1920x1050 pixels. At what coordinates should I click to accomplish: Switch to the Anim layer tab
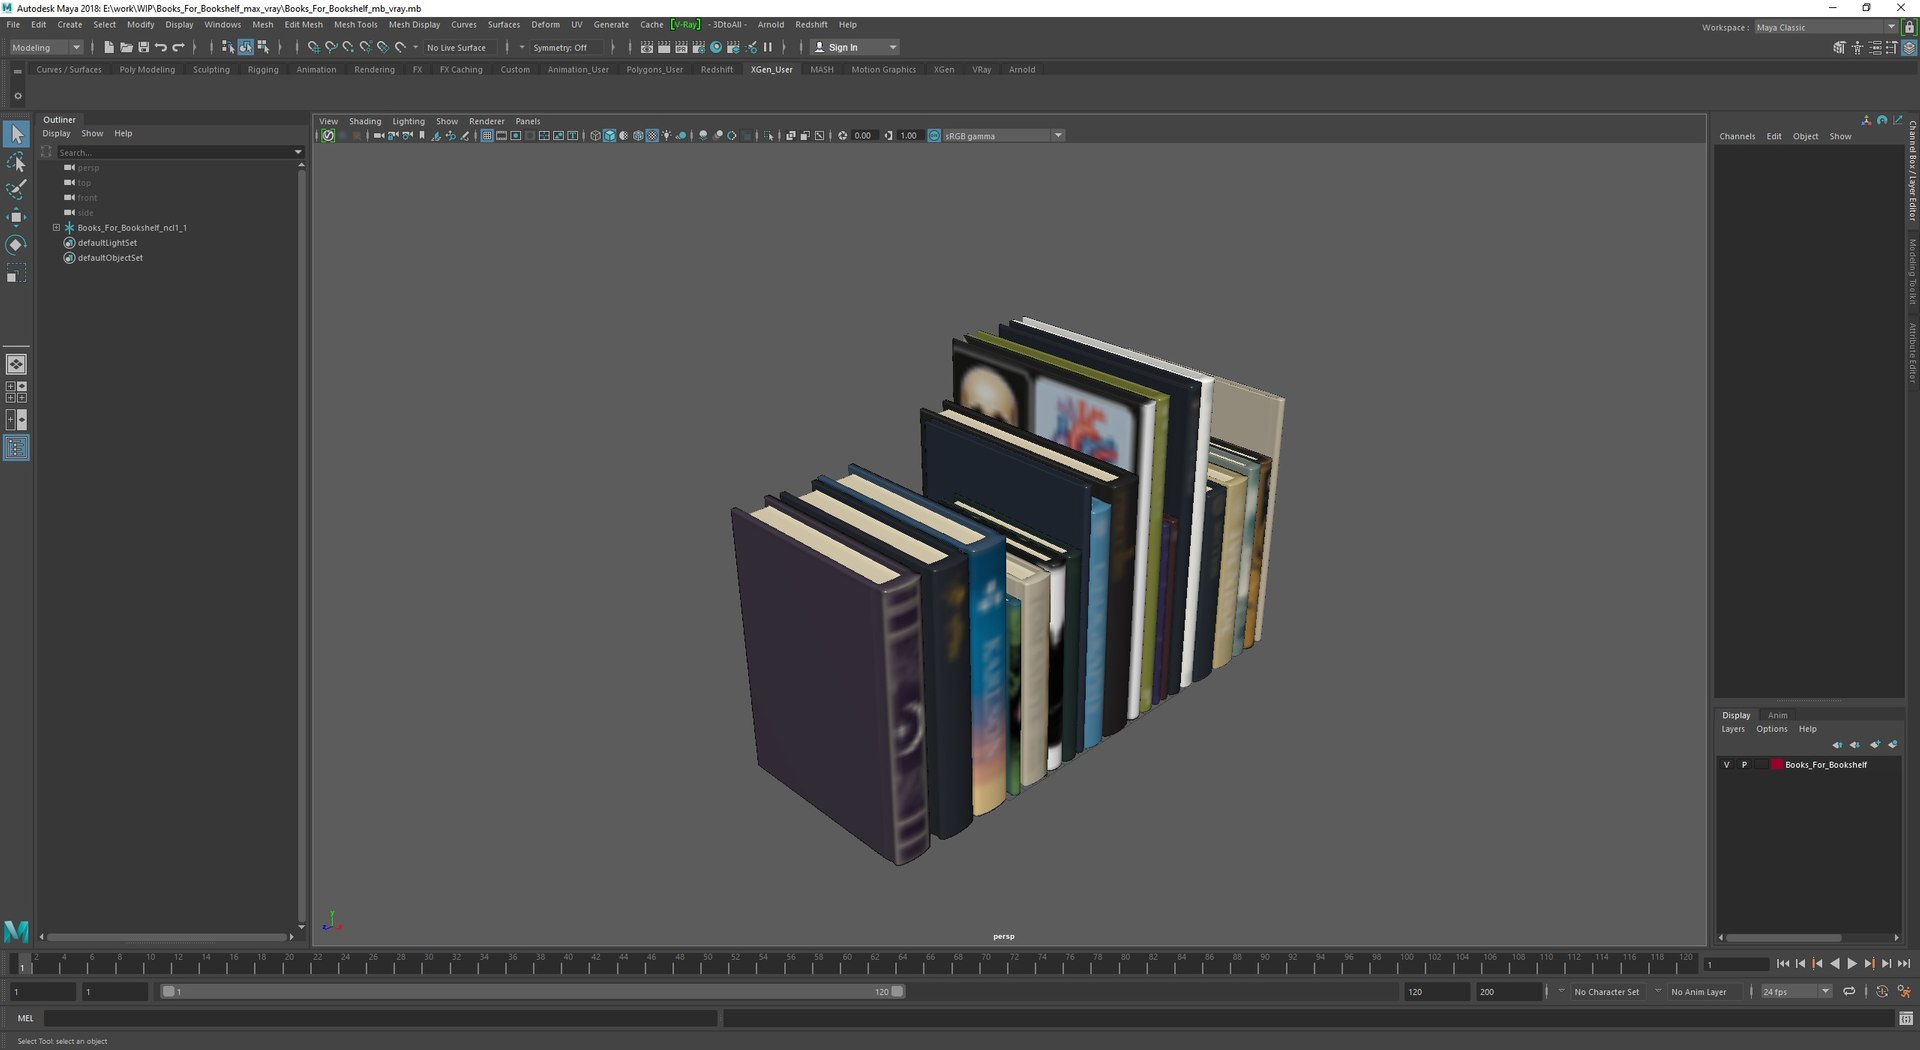[x=1777, y=716]
